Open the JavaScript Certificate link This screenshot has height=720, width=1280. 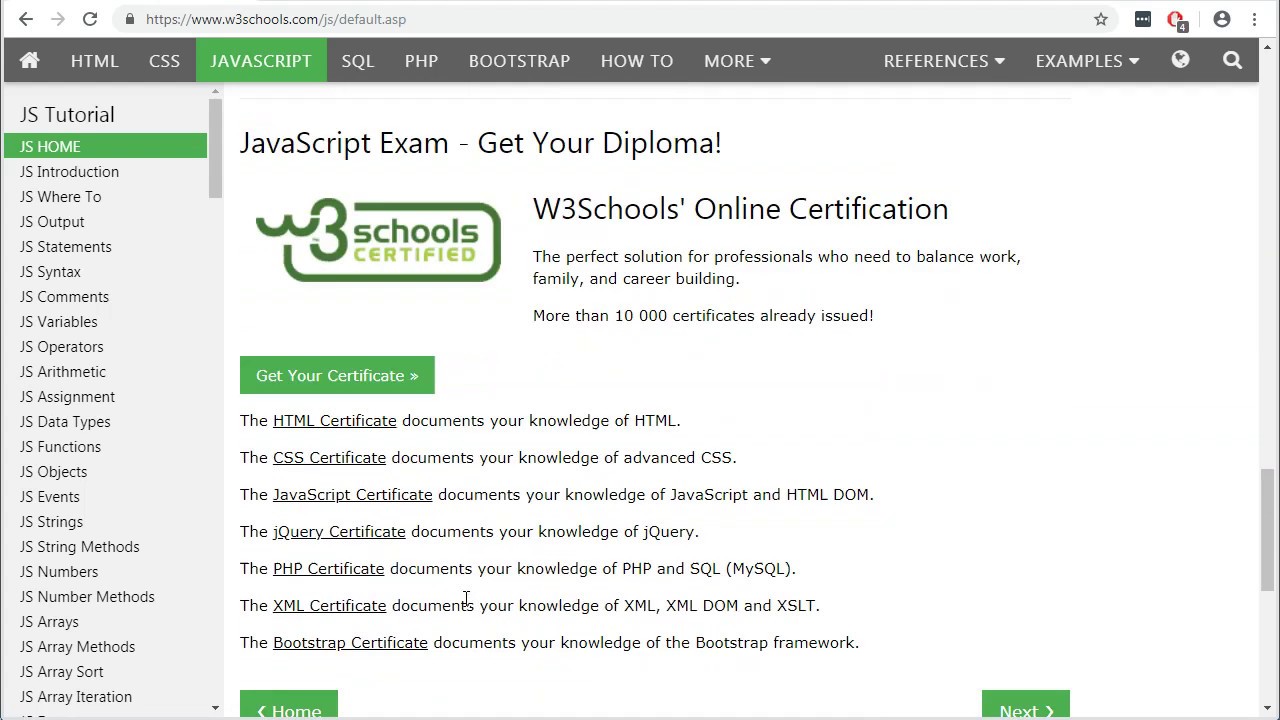coord(352,495)
